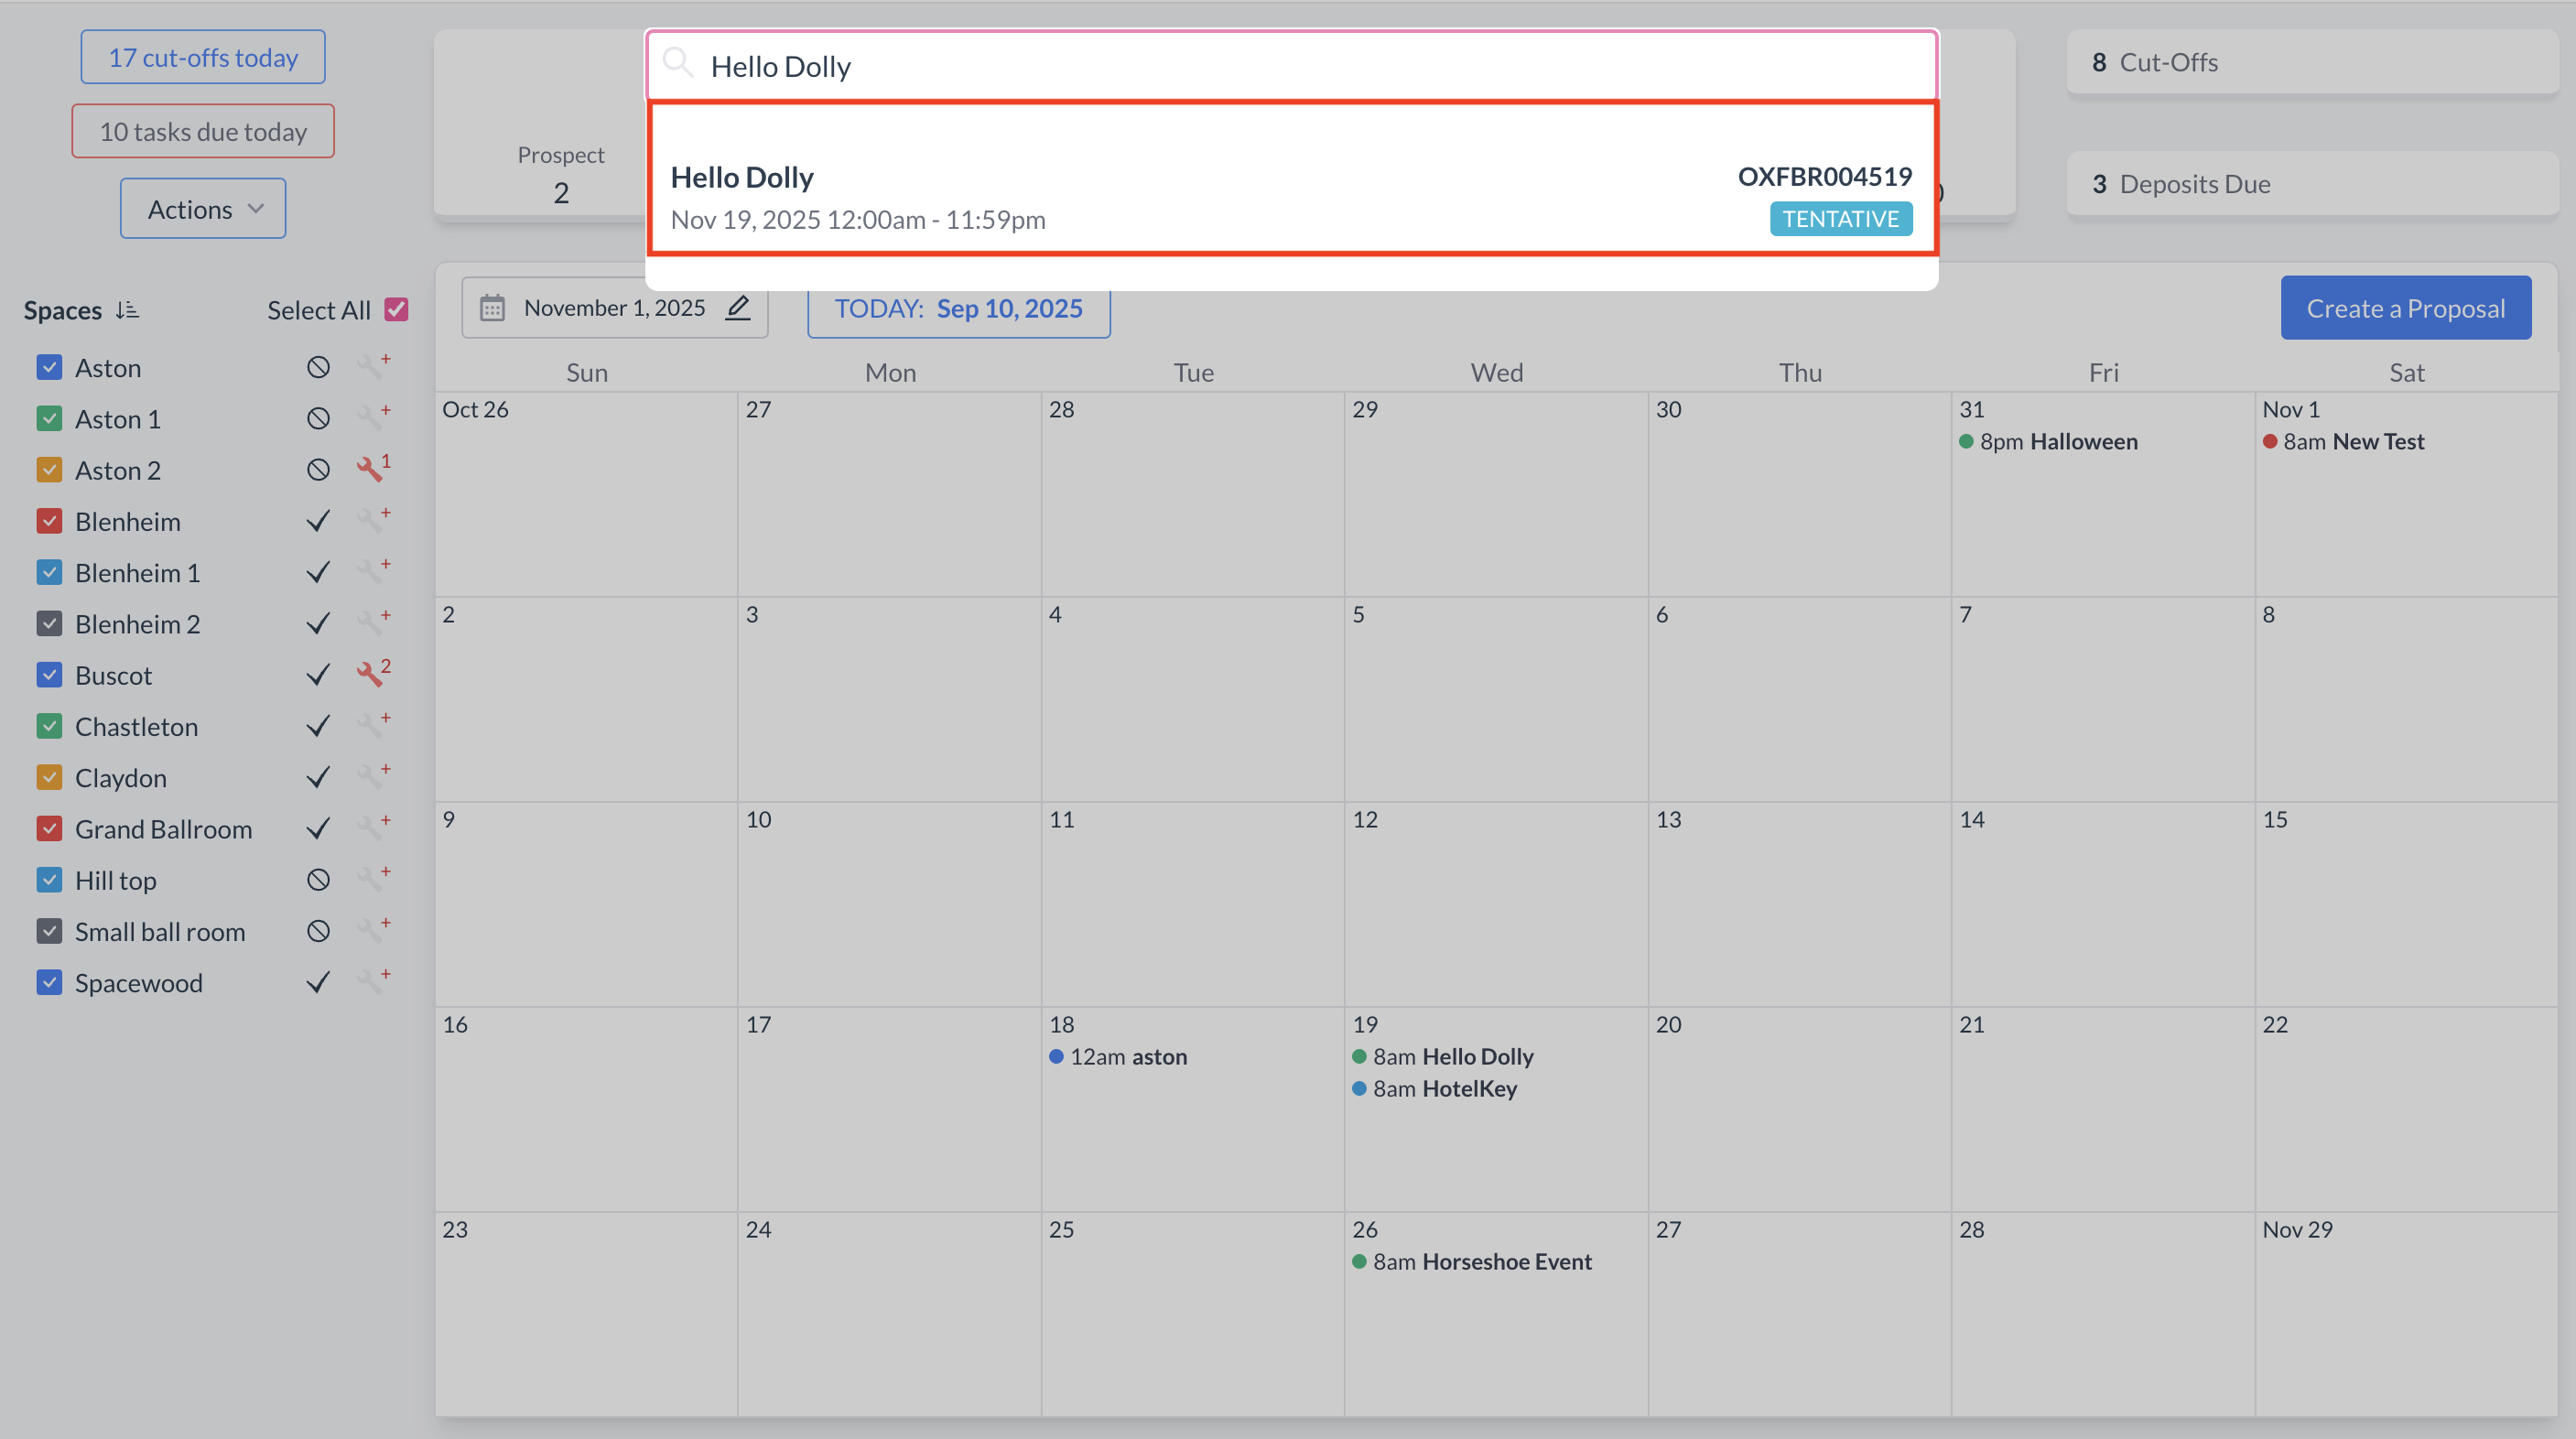Toggle the Select All checkbox

click(x=397, y=309)
